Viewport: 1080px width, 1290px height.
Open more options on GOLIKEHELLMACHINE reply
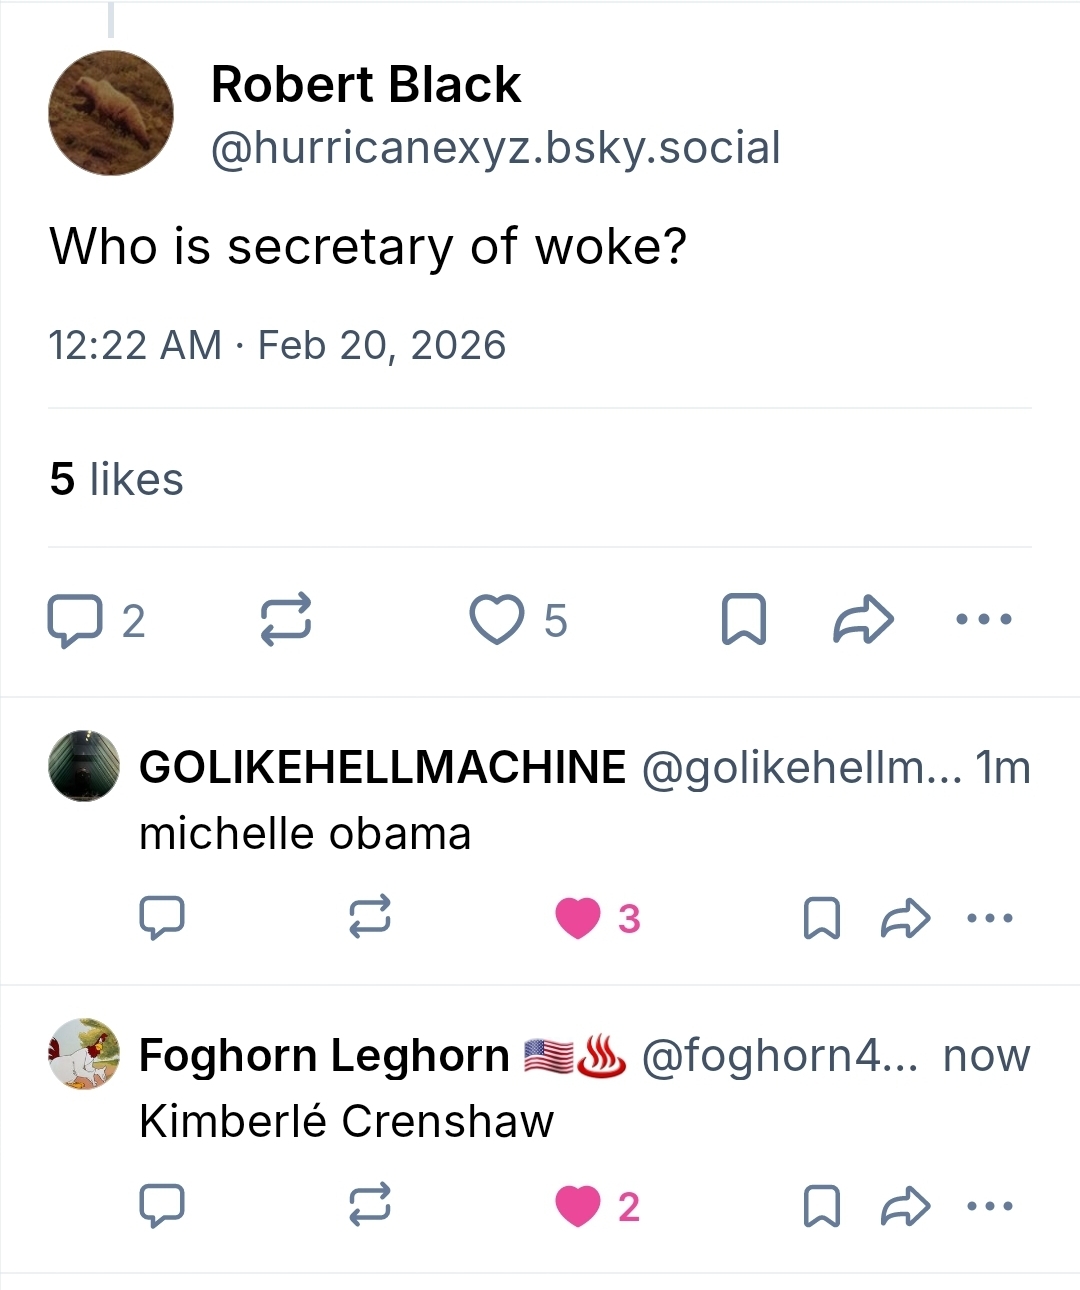point(990,917)
